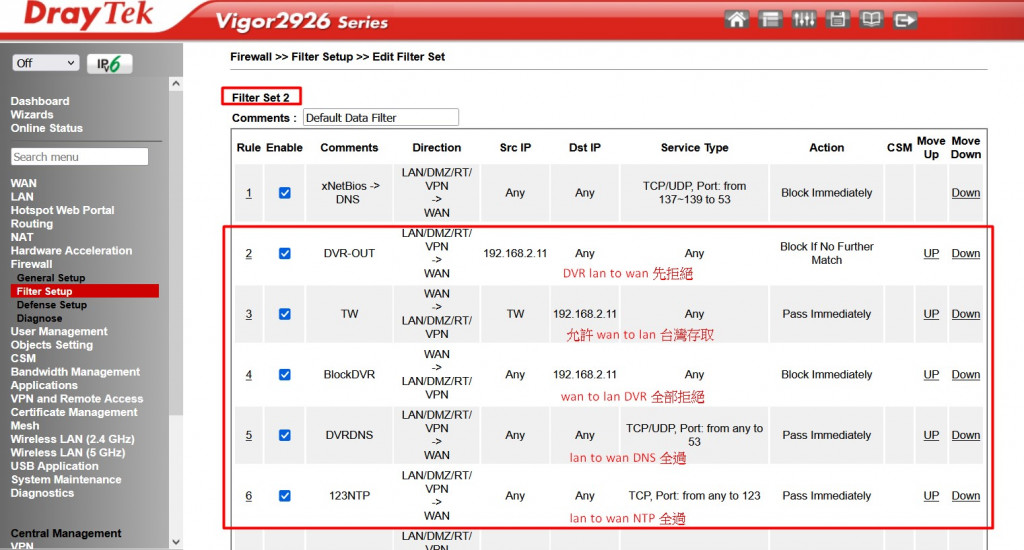
Task: Open rule 2 link
Action: point(249,253)
